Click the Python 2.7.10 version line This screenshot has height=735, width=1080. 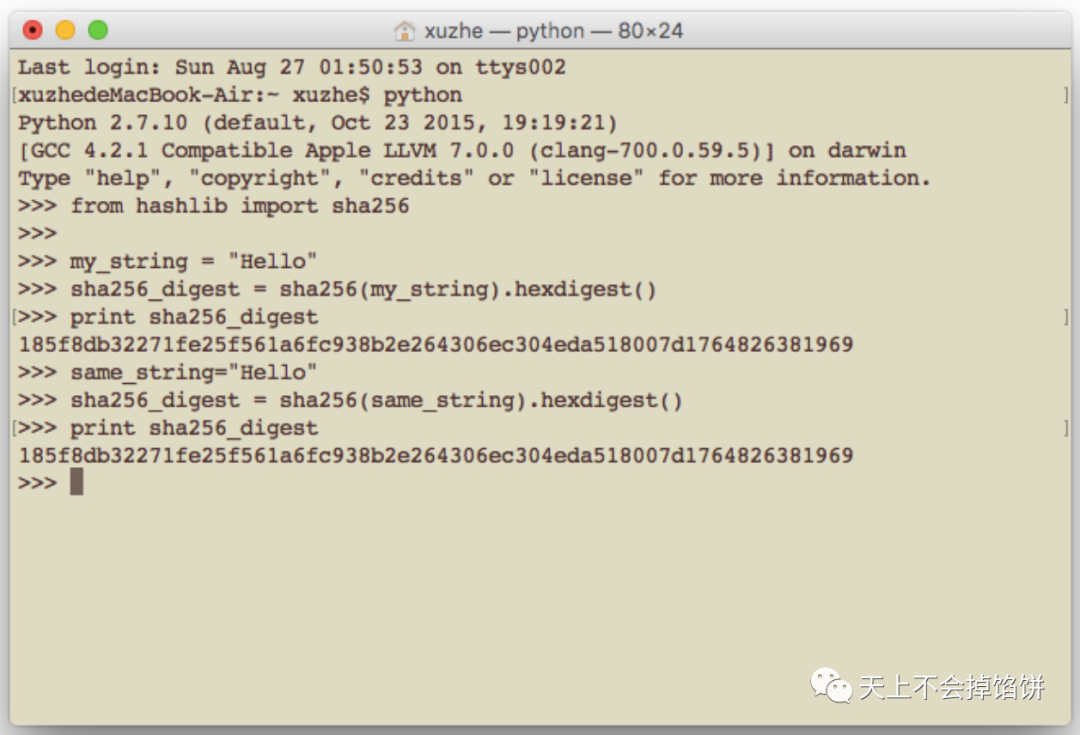(318, 123)
